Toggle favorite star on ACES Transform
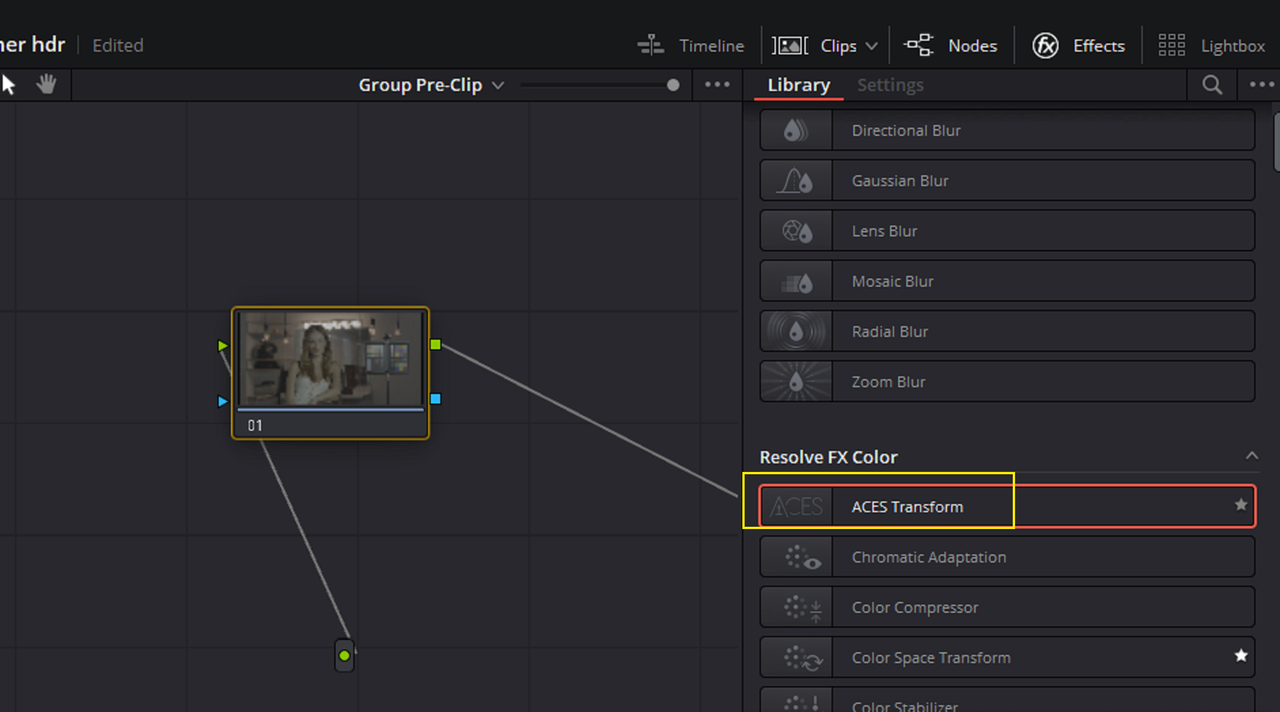Viewport: 1280px width, 712px height. pos(1241,506)
